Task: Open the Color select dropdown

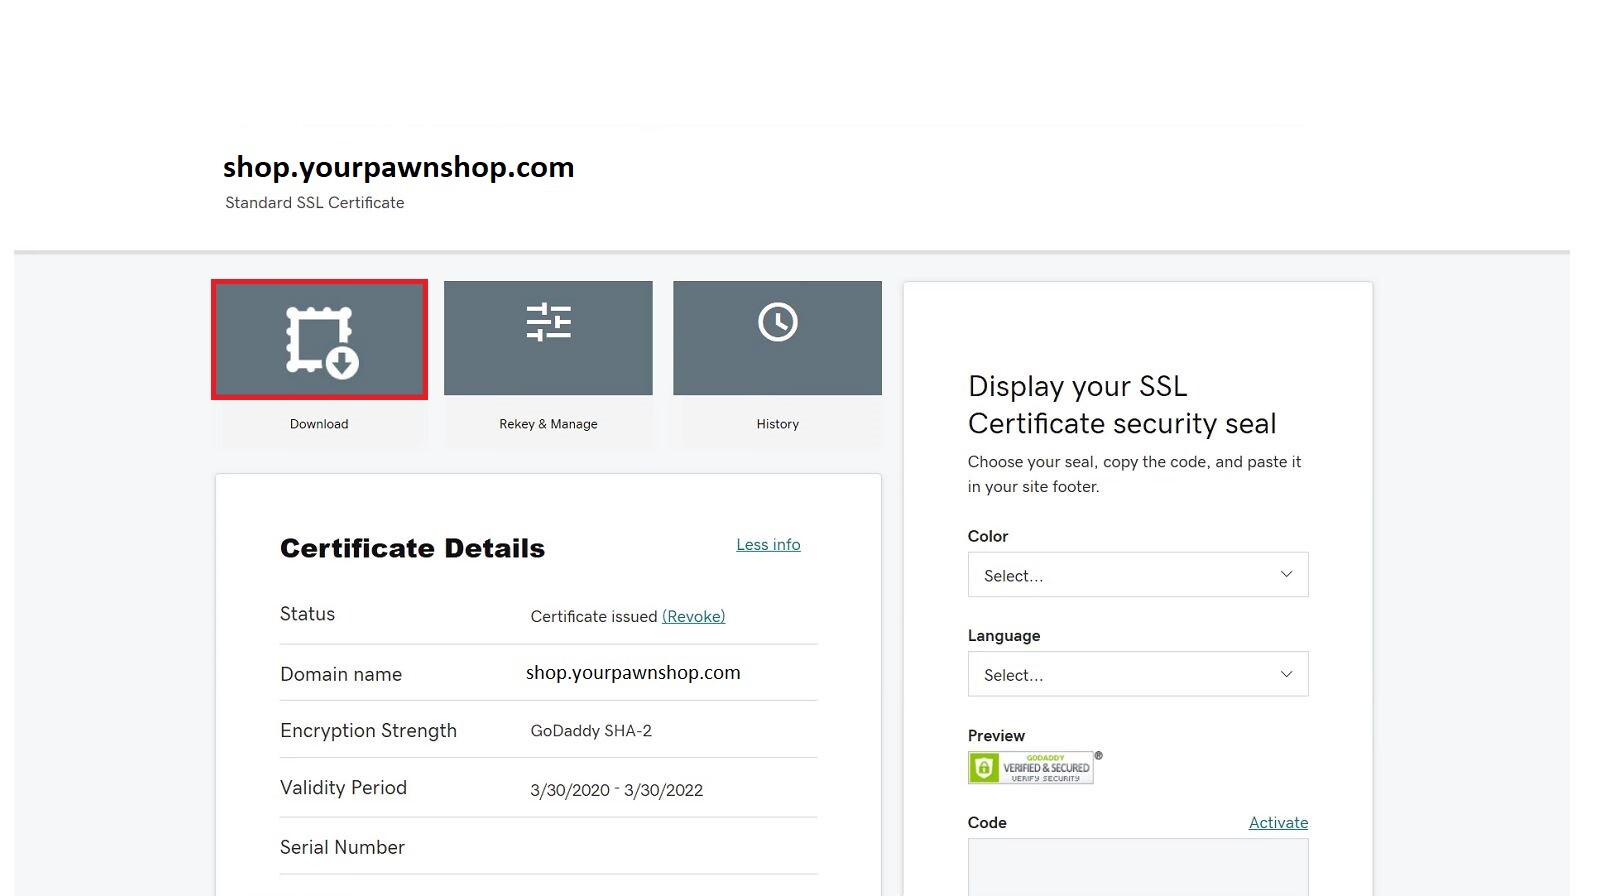Action: [x=1138, y=575]
